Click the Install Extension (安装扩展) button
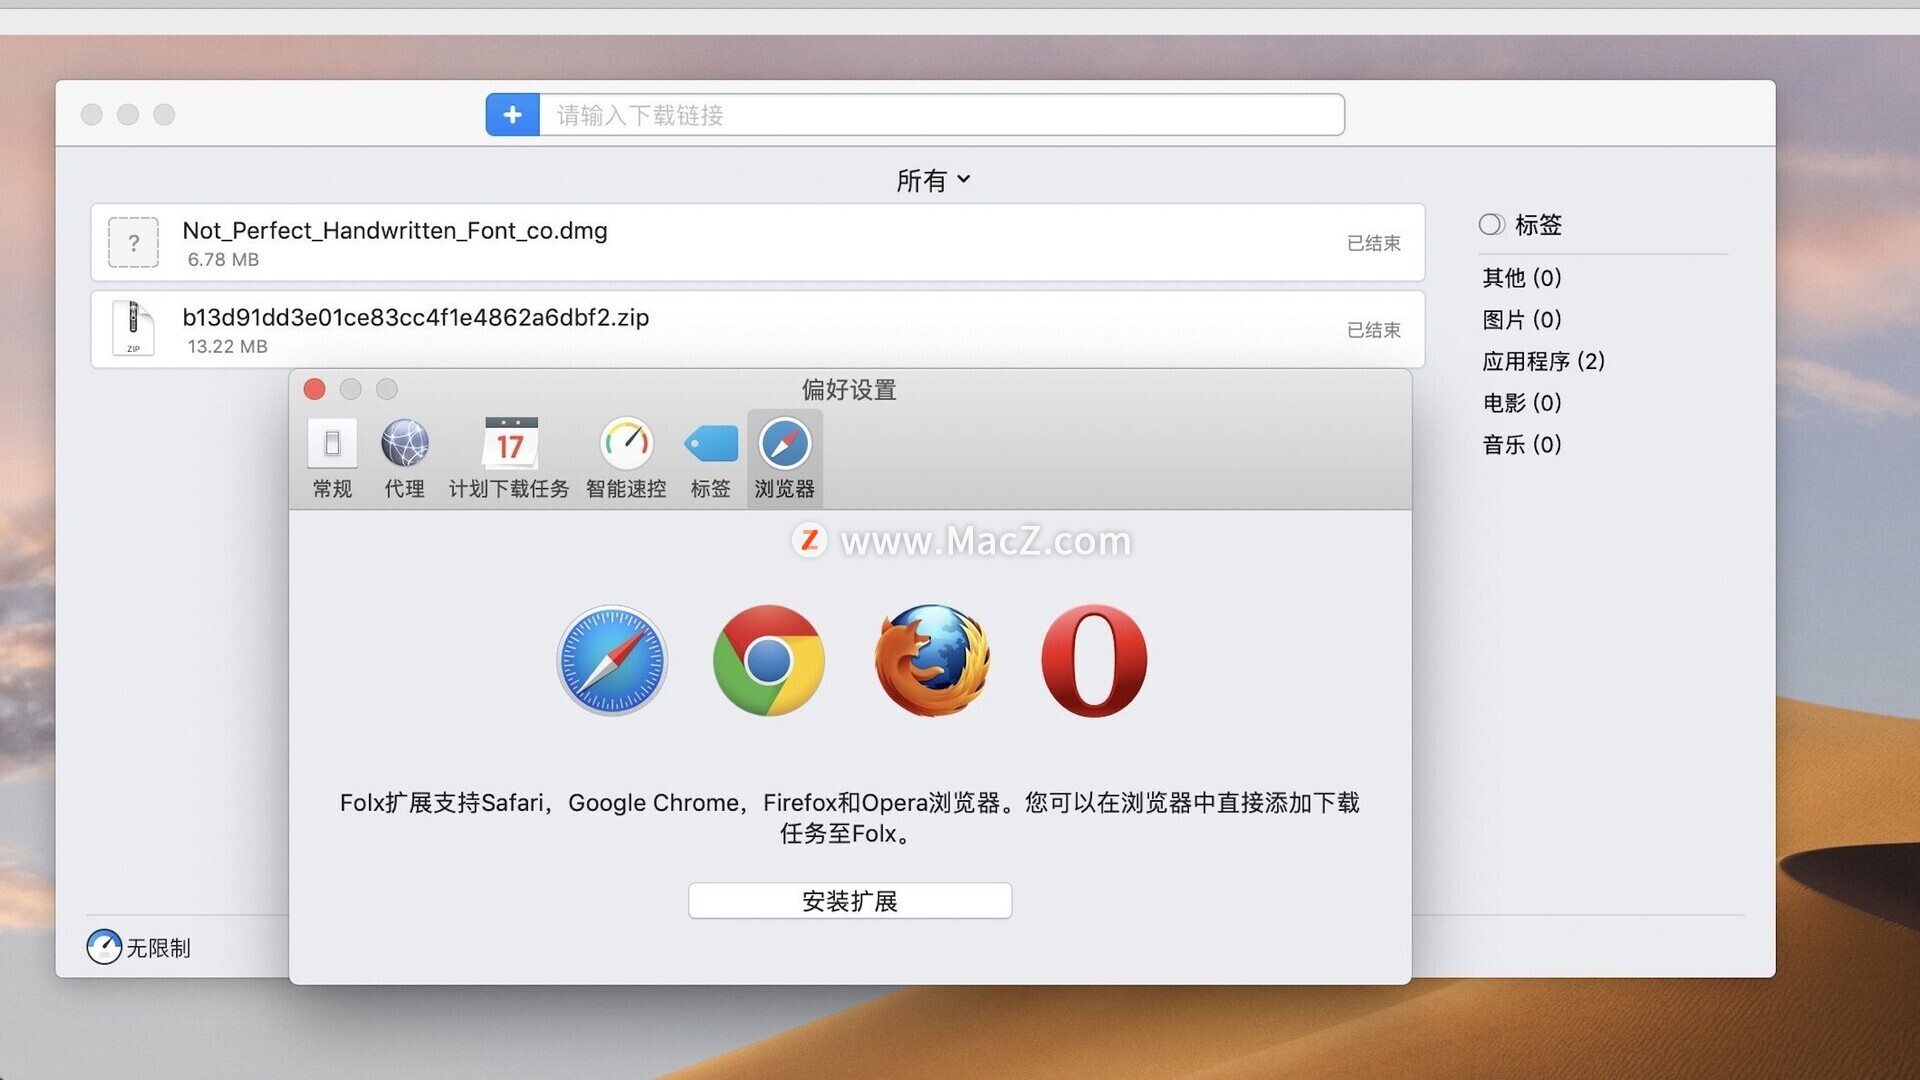This screenshot has width=1920, height=1080. click(x=850, y=901)
